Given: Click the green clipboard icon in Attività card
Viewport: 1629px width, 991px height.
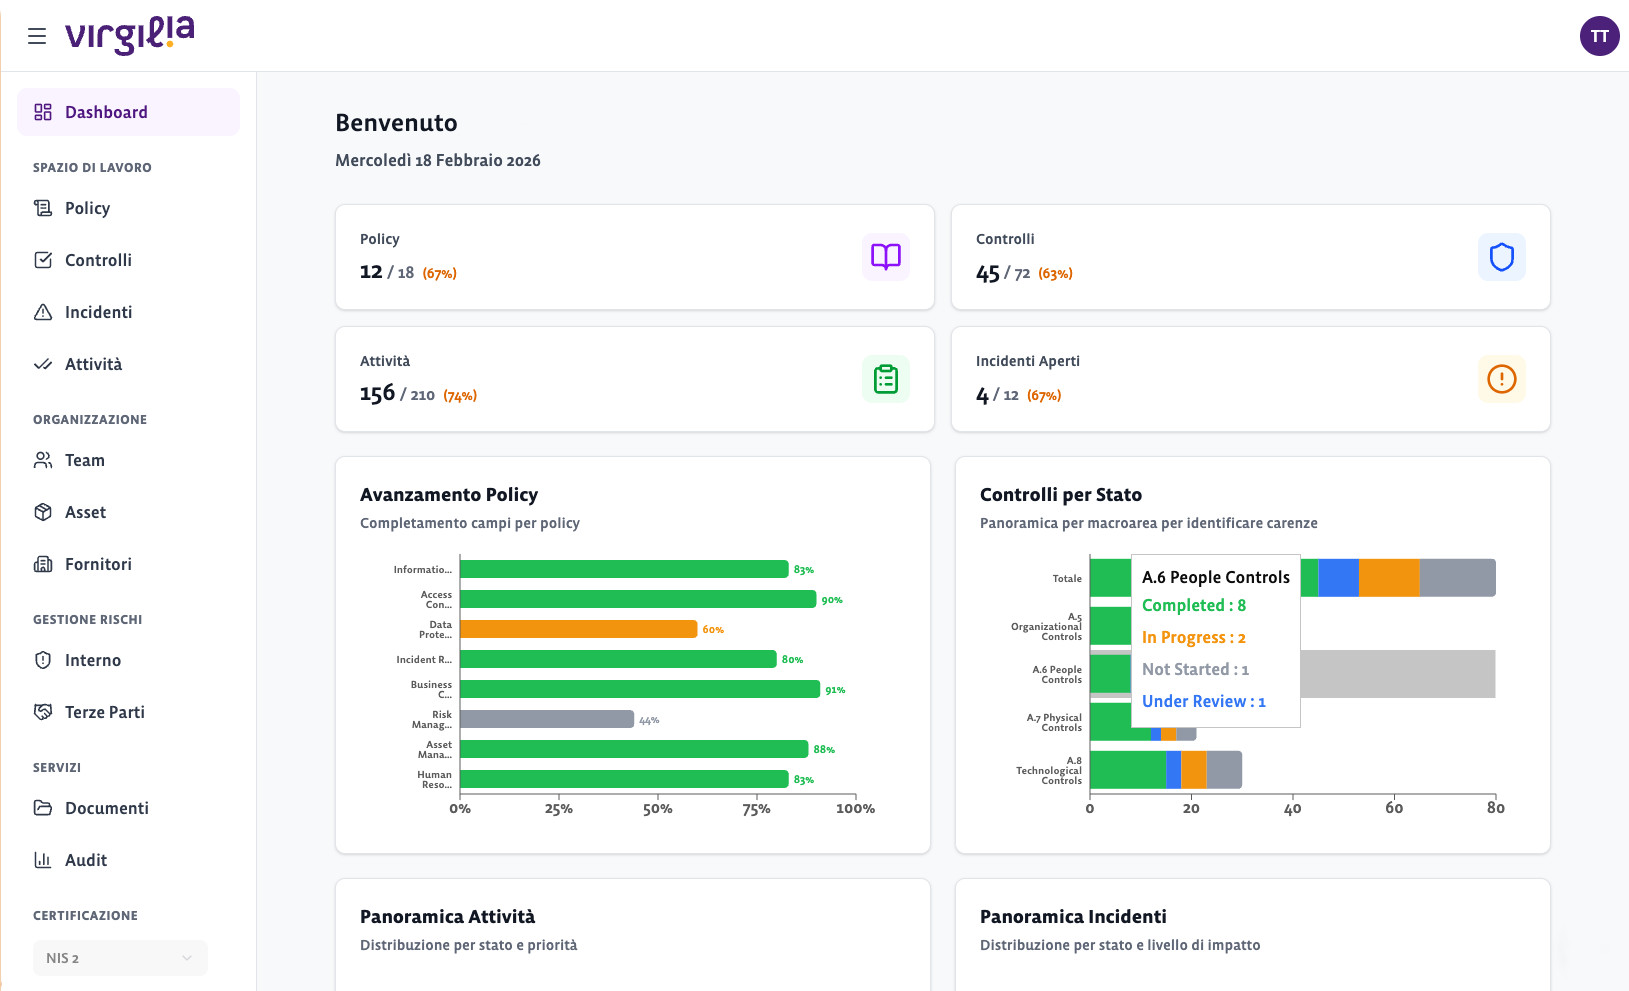Looking at the screenshot, I should 885,379.
